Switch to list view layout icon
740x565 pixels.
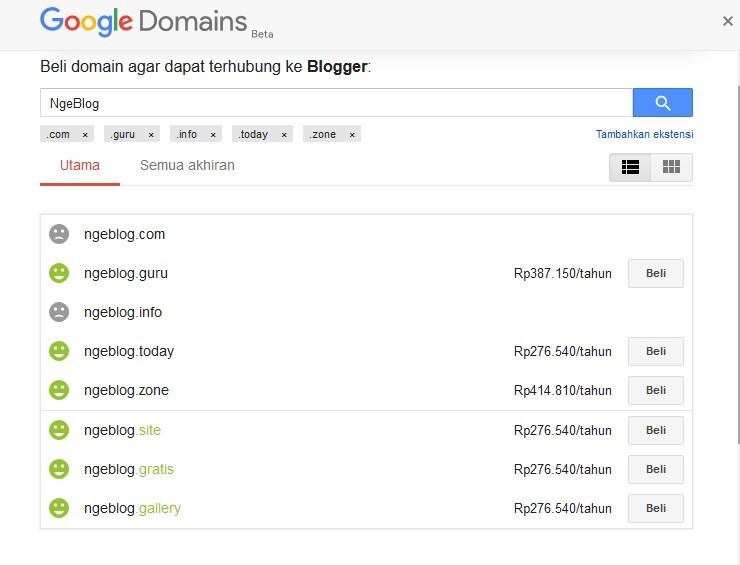630,167
